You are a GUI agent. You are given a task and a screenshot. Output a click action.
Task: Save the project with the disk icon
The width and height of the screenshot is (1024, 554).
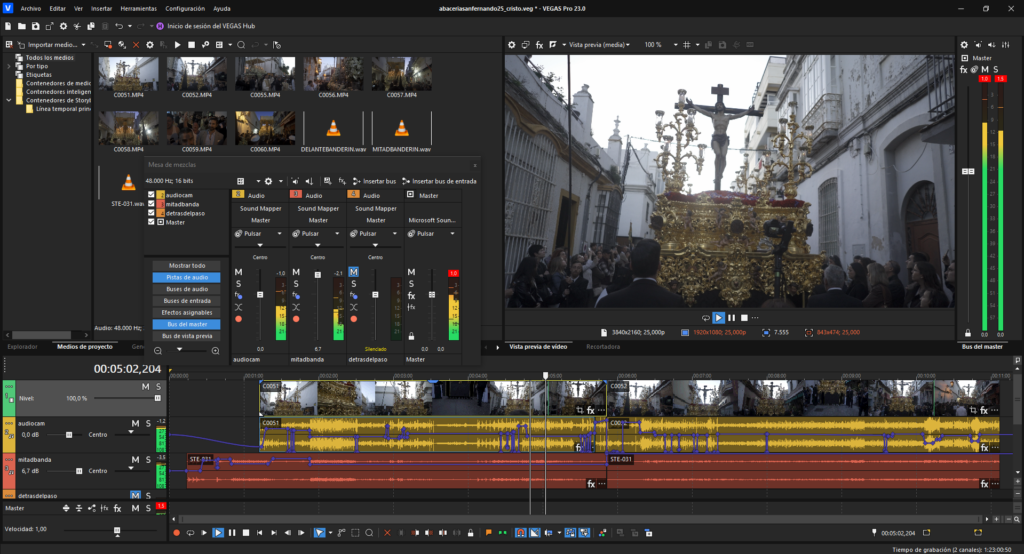(x=35, y=26)
